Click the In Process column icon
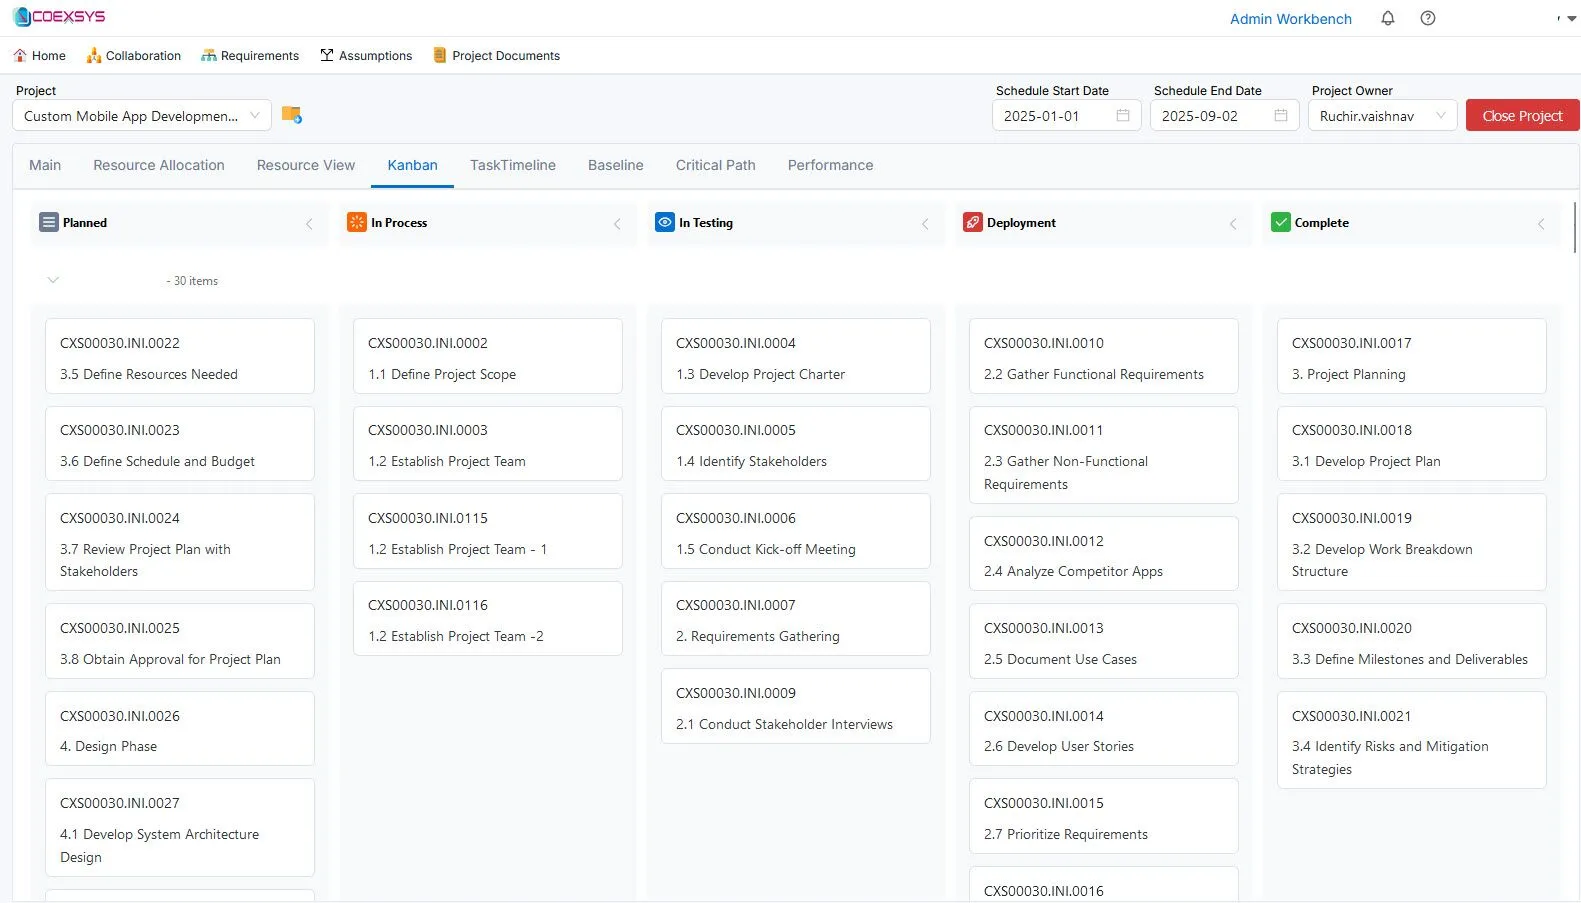 (x=356, y=222)
